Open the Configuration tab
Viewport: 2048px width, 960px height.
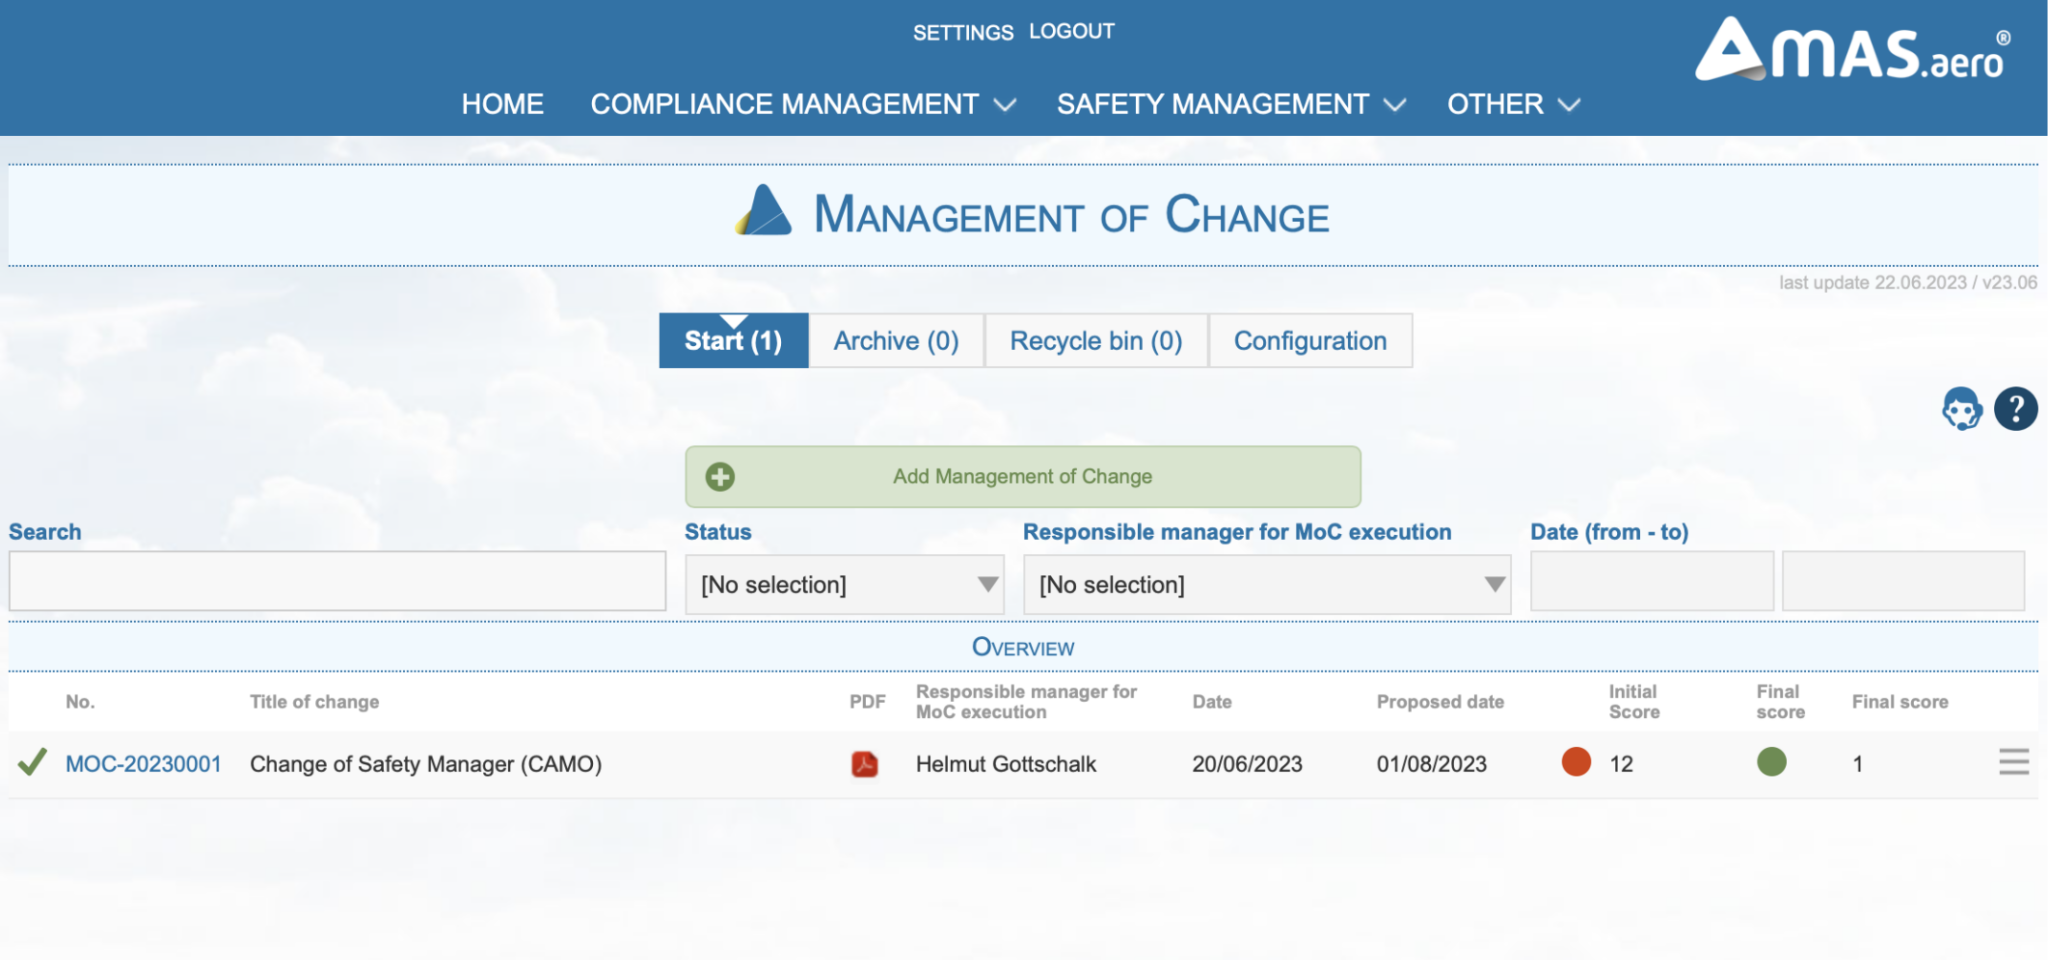pyautogui.click(x=1311, y=340)
